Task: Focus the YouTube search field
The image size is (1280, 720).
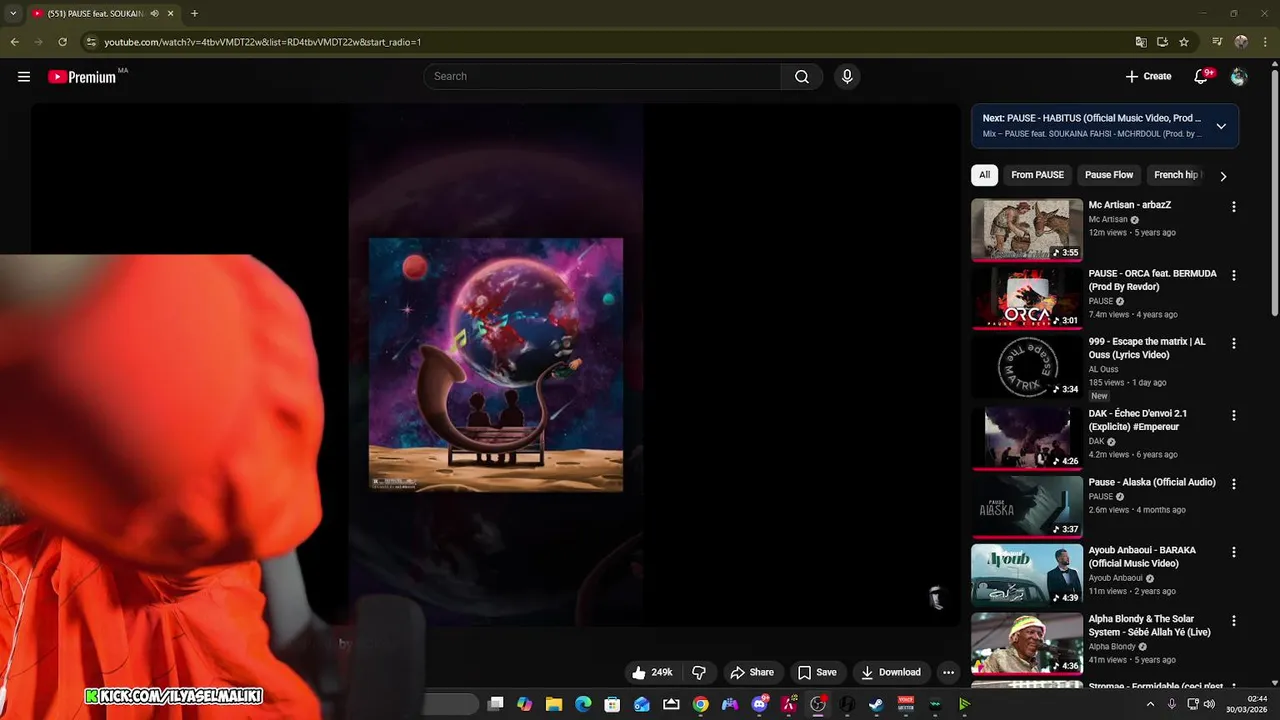Action: coord(603,77)
